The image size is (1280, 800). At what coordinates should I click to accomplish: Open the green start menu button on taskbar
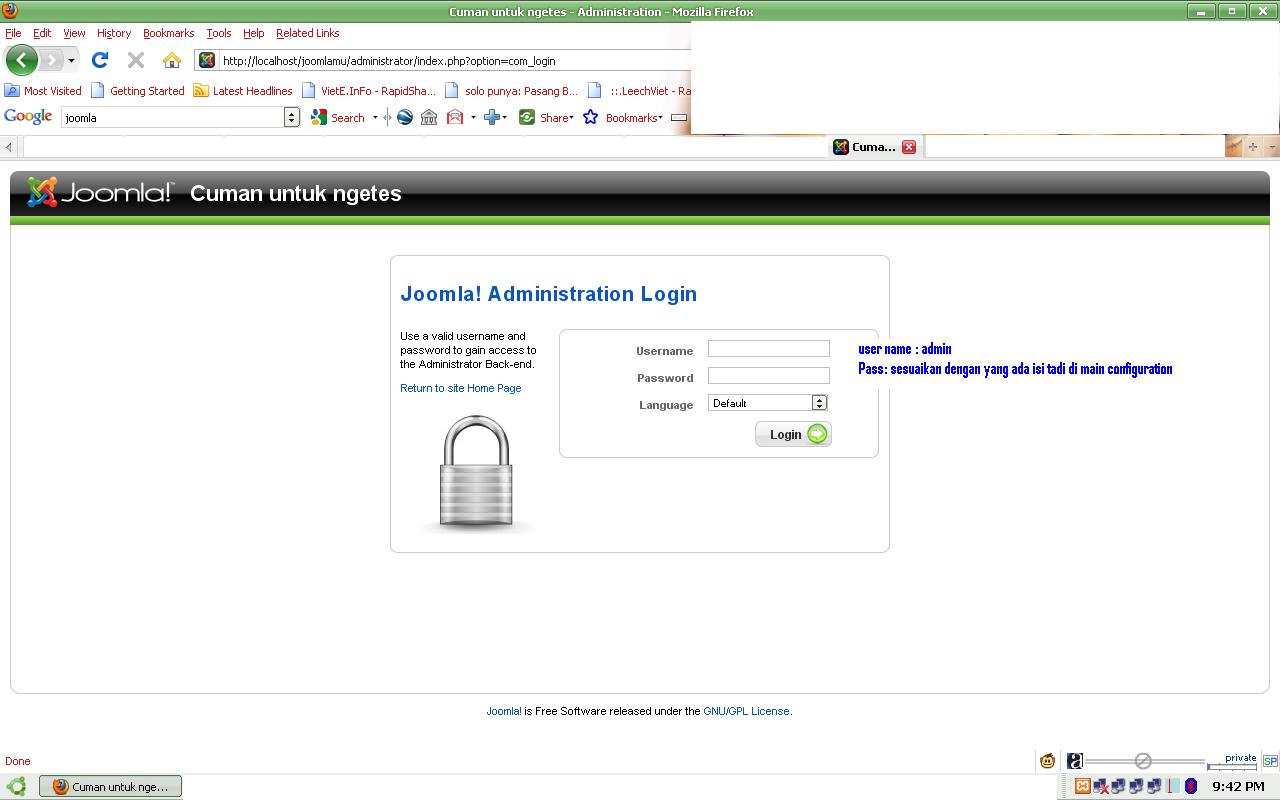point(17,786)
